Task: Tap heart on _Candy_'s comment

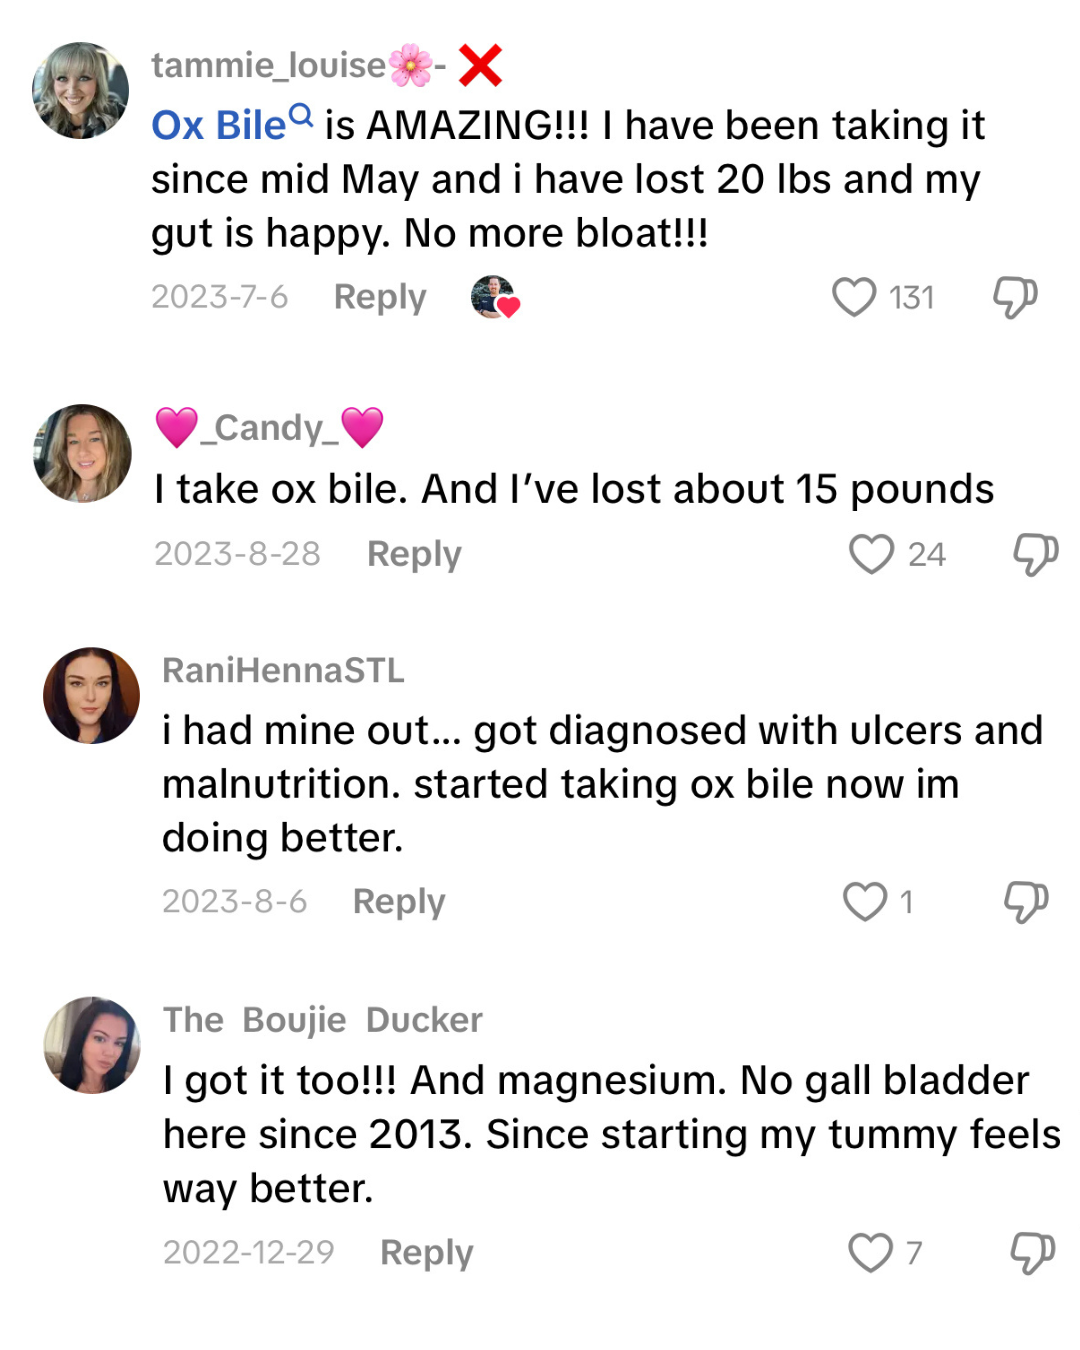Action: 871,554
